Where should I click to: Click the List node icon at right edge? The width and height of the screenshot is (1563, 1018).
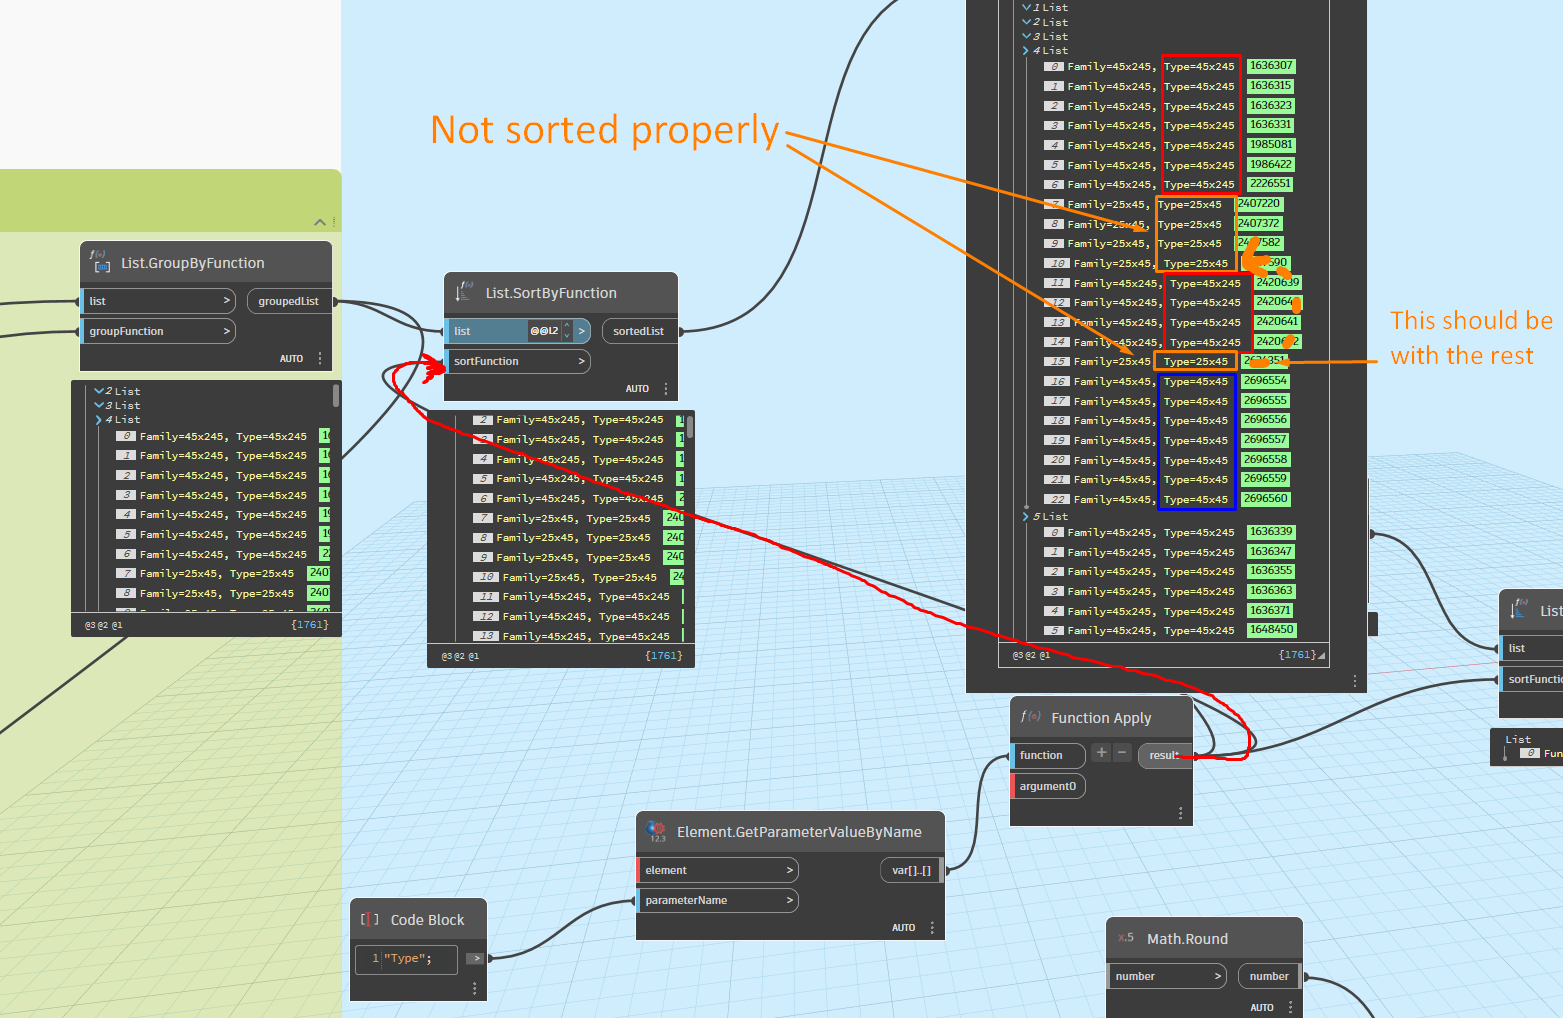tap(1519, 609)
